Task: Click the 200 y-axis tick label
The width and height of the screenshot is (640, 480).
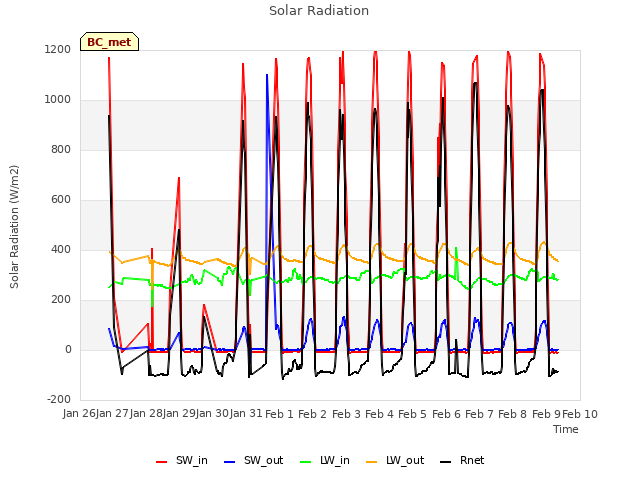Action: 61,300
